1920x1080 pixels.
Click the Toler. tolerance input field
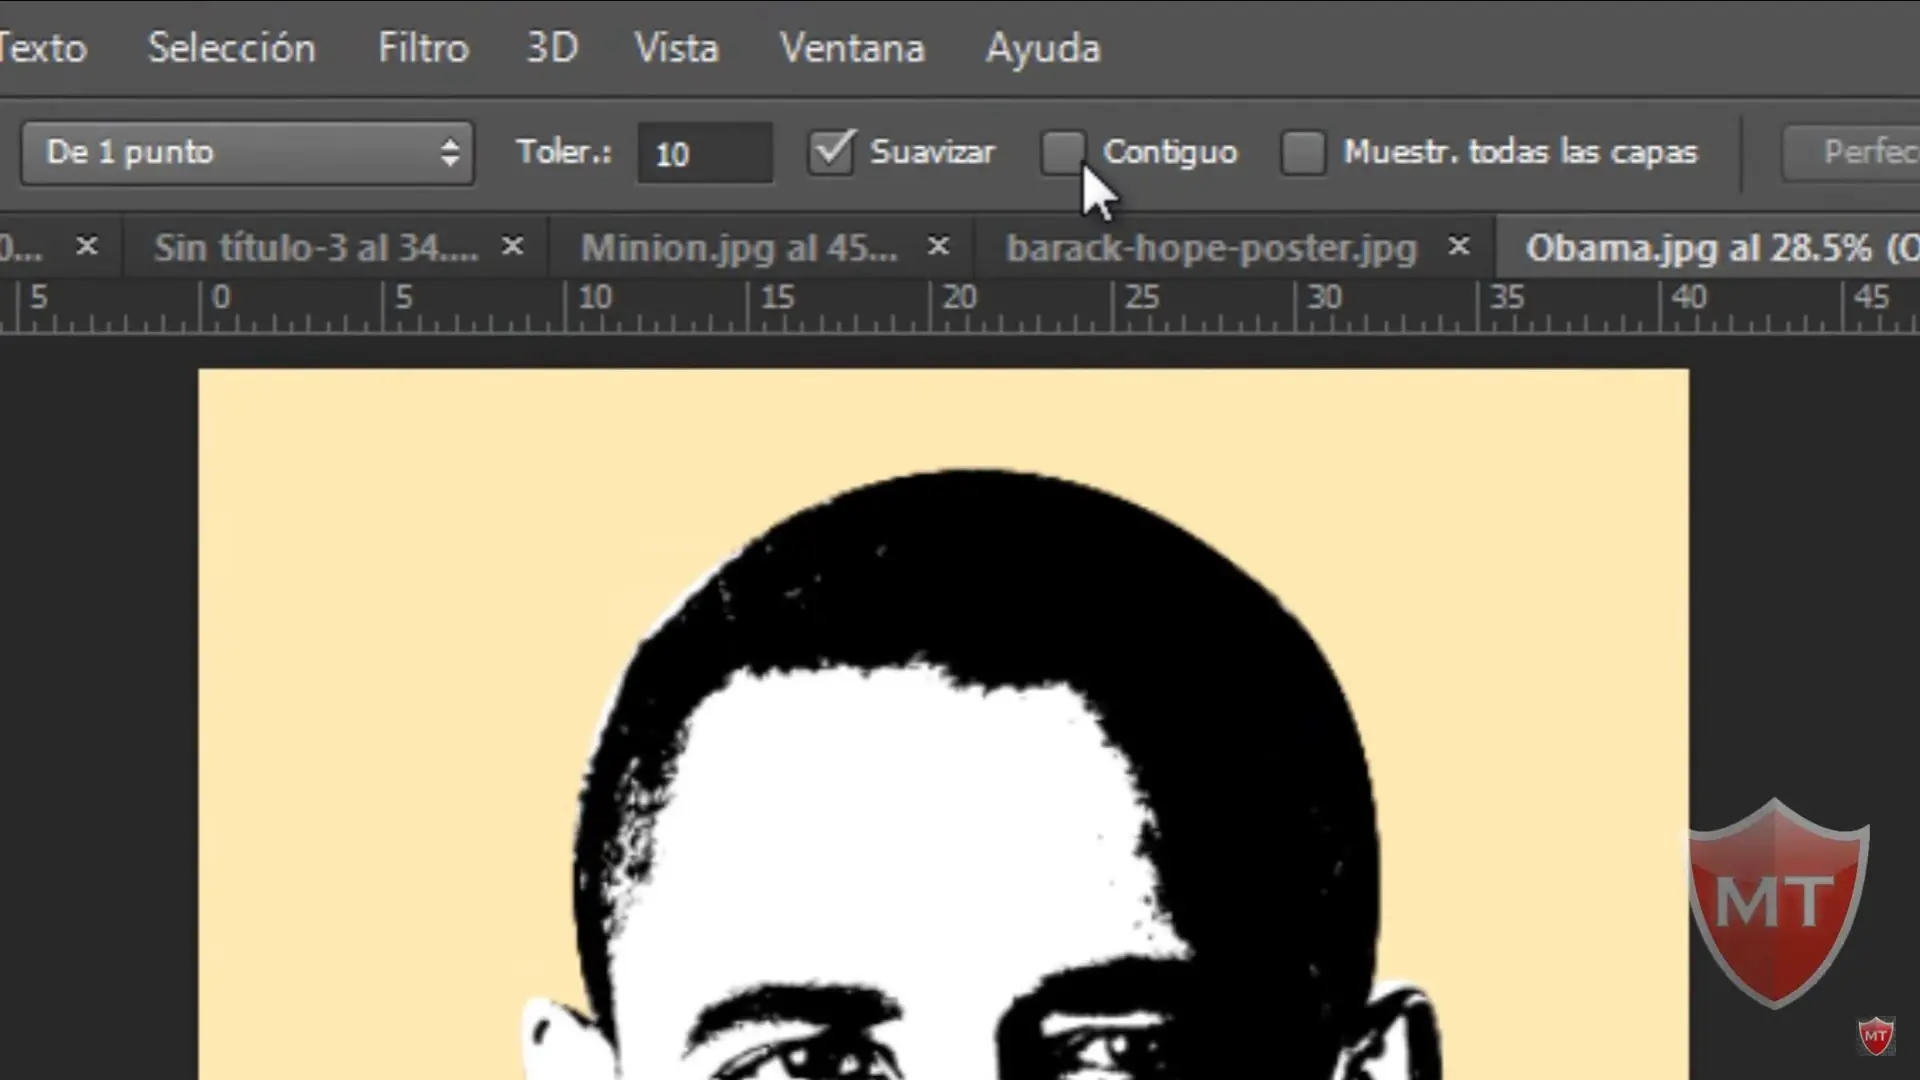pos(705,153)
